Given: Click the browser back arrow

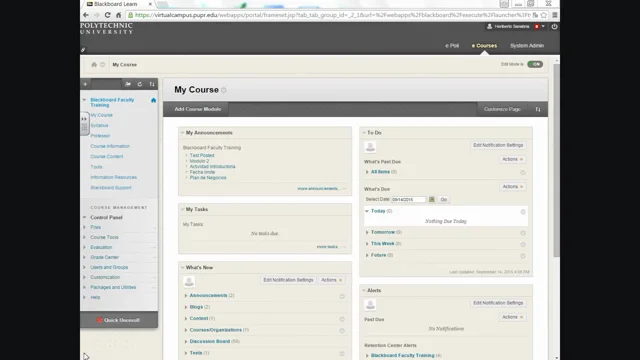Looking at the screenshot, I should coord(86,15).
